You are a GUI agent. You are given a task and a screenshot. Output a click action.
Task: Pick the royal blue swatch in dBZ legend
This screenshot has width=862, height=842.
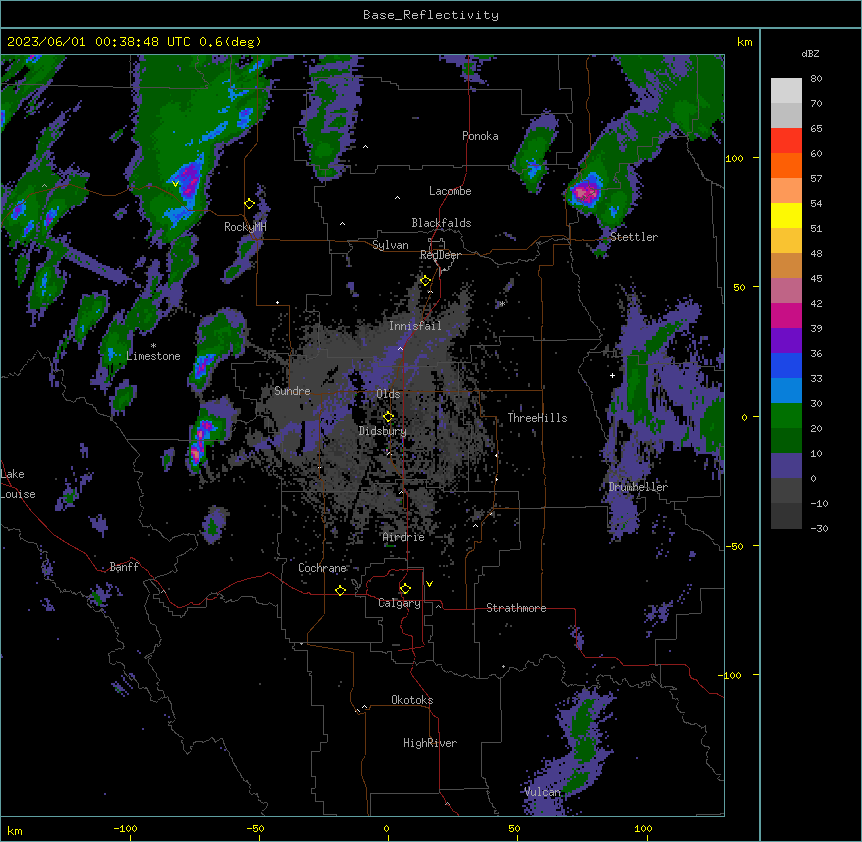[786, 365]
